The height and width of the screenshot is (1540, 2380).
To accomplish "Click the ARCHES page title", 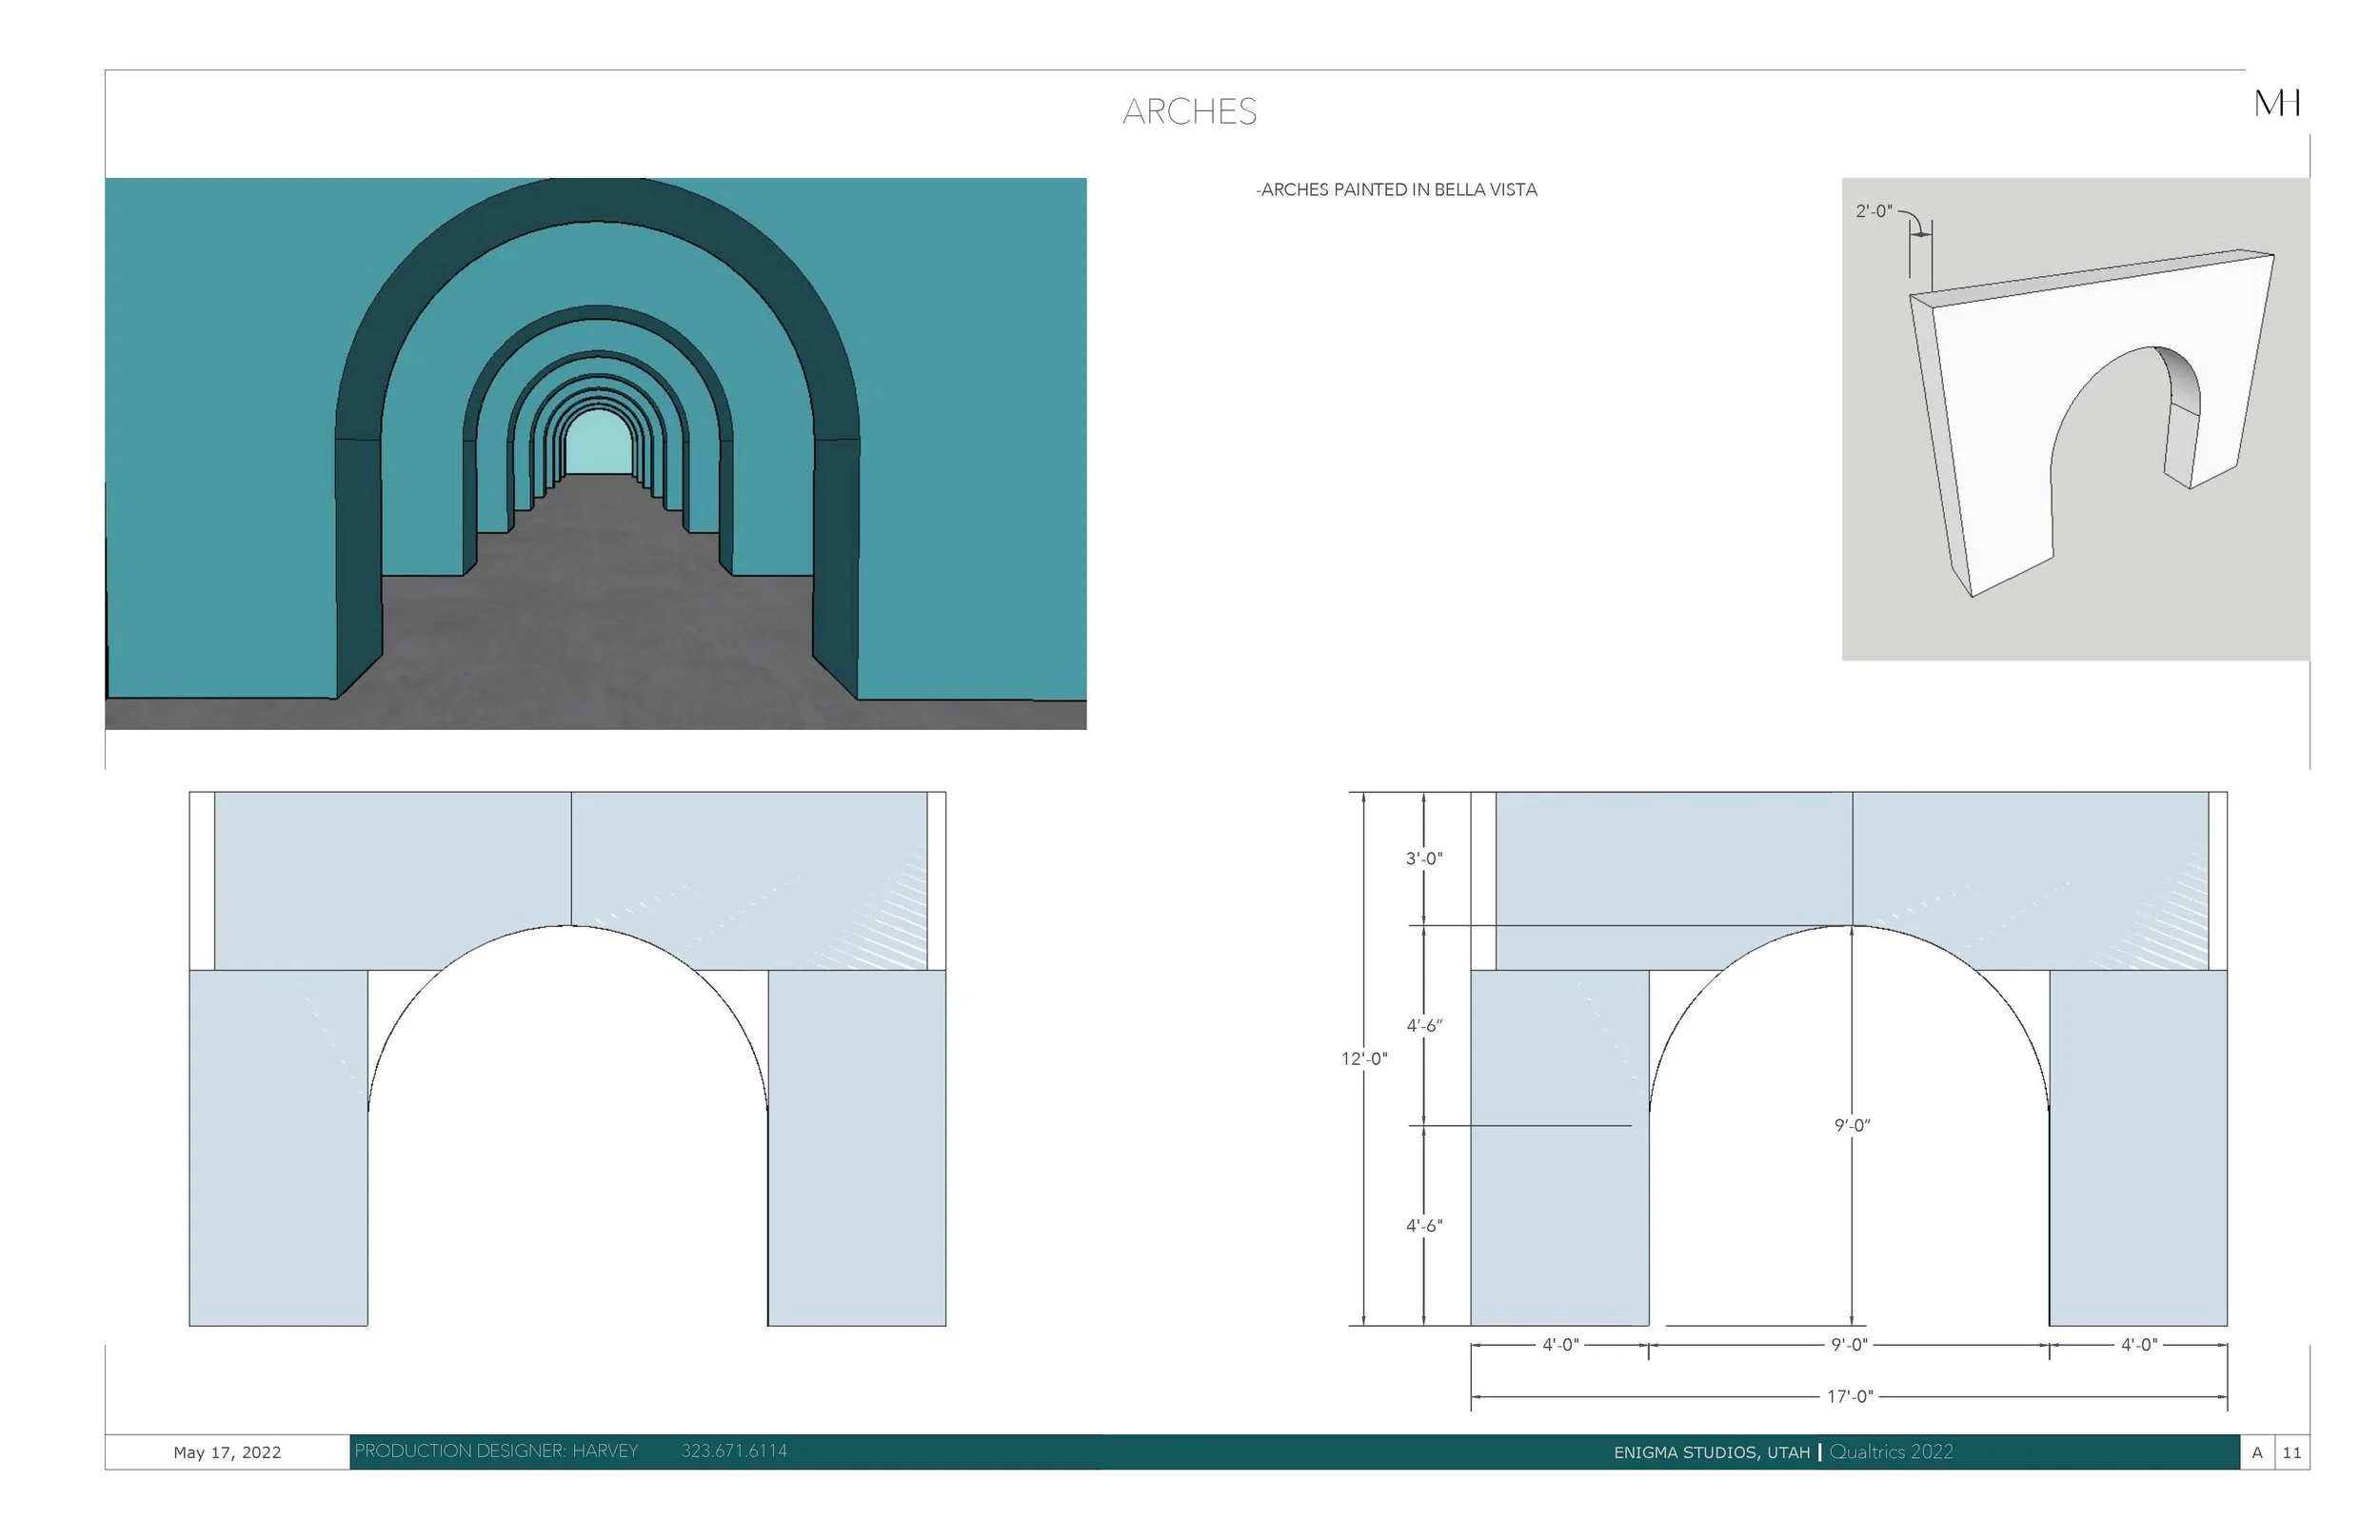I will point(1189,111).
